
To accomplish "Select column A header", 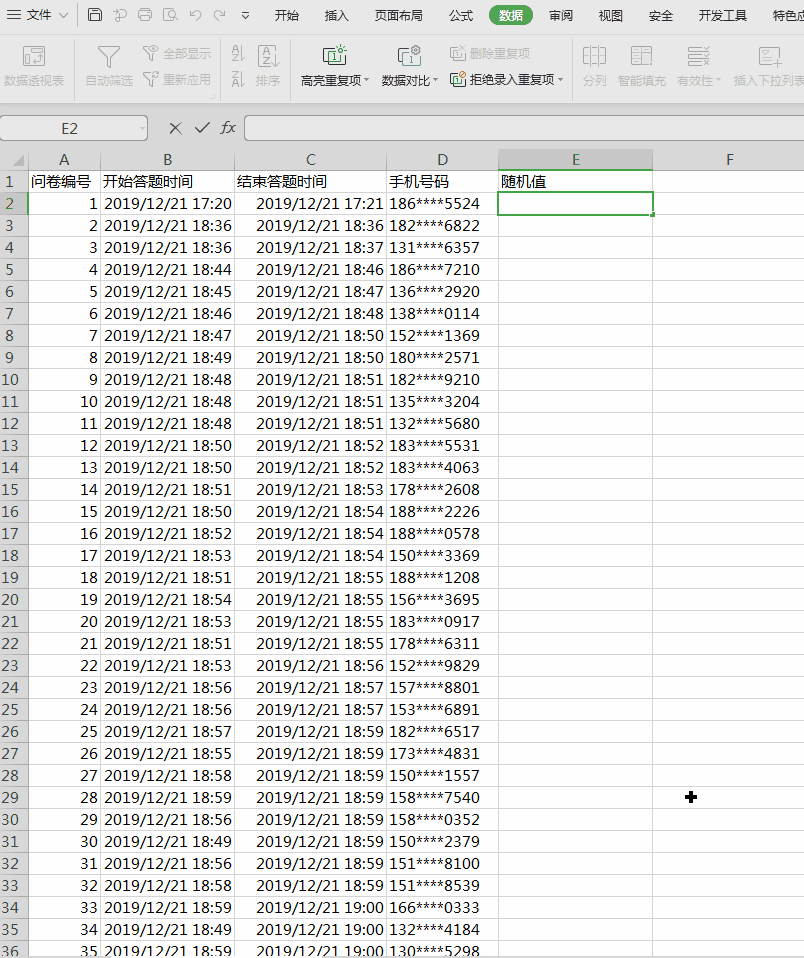I will point(64,160).
